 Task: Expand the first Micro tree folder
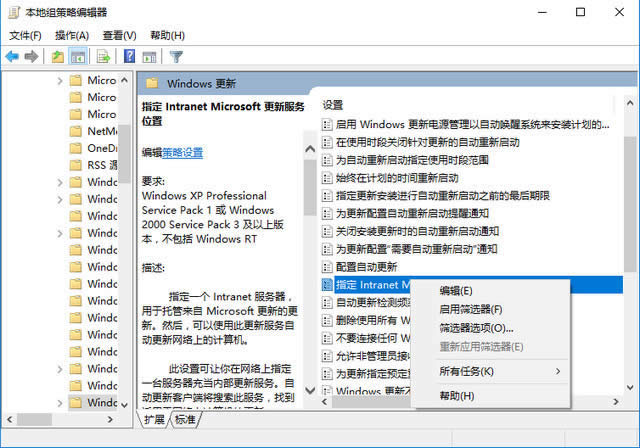(60, 80)
